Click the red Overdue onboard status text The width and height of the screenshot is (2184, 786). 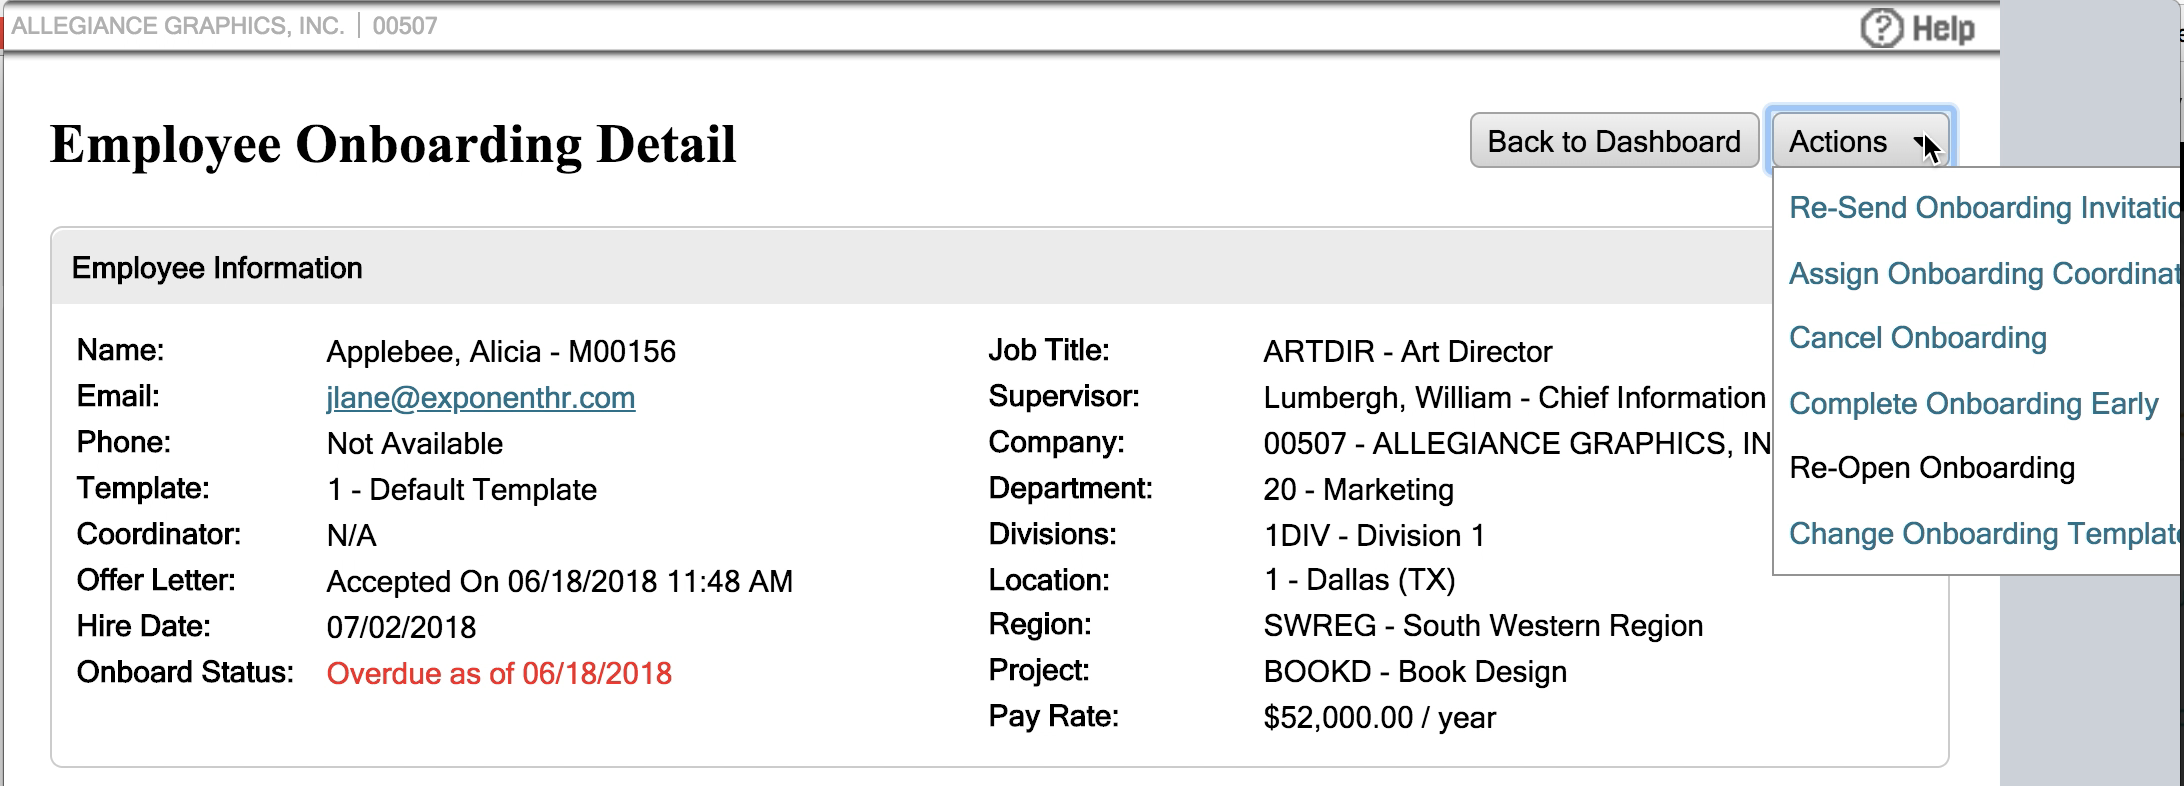tap(499, 674)
